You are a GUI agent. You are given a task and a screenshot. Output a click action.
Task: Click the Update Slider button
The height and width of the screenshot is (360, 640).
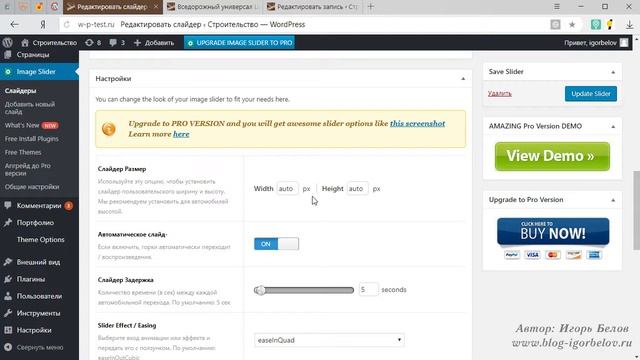point(591,93)
